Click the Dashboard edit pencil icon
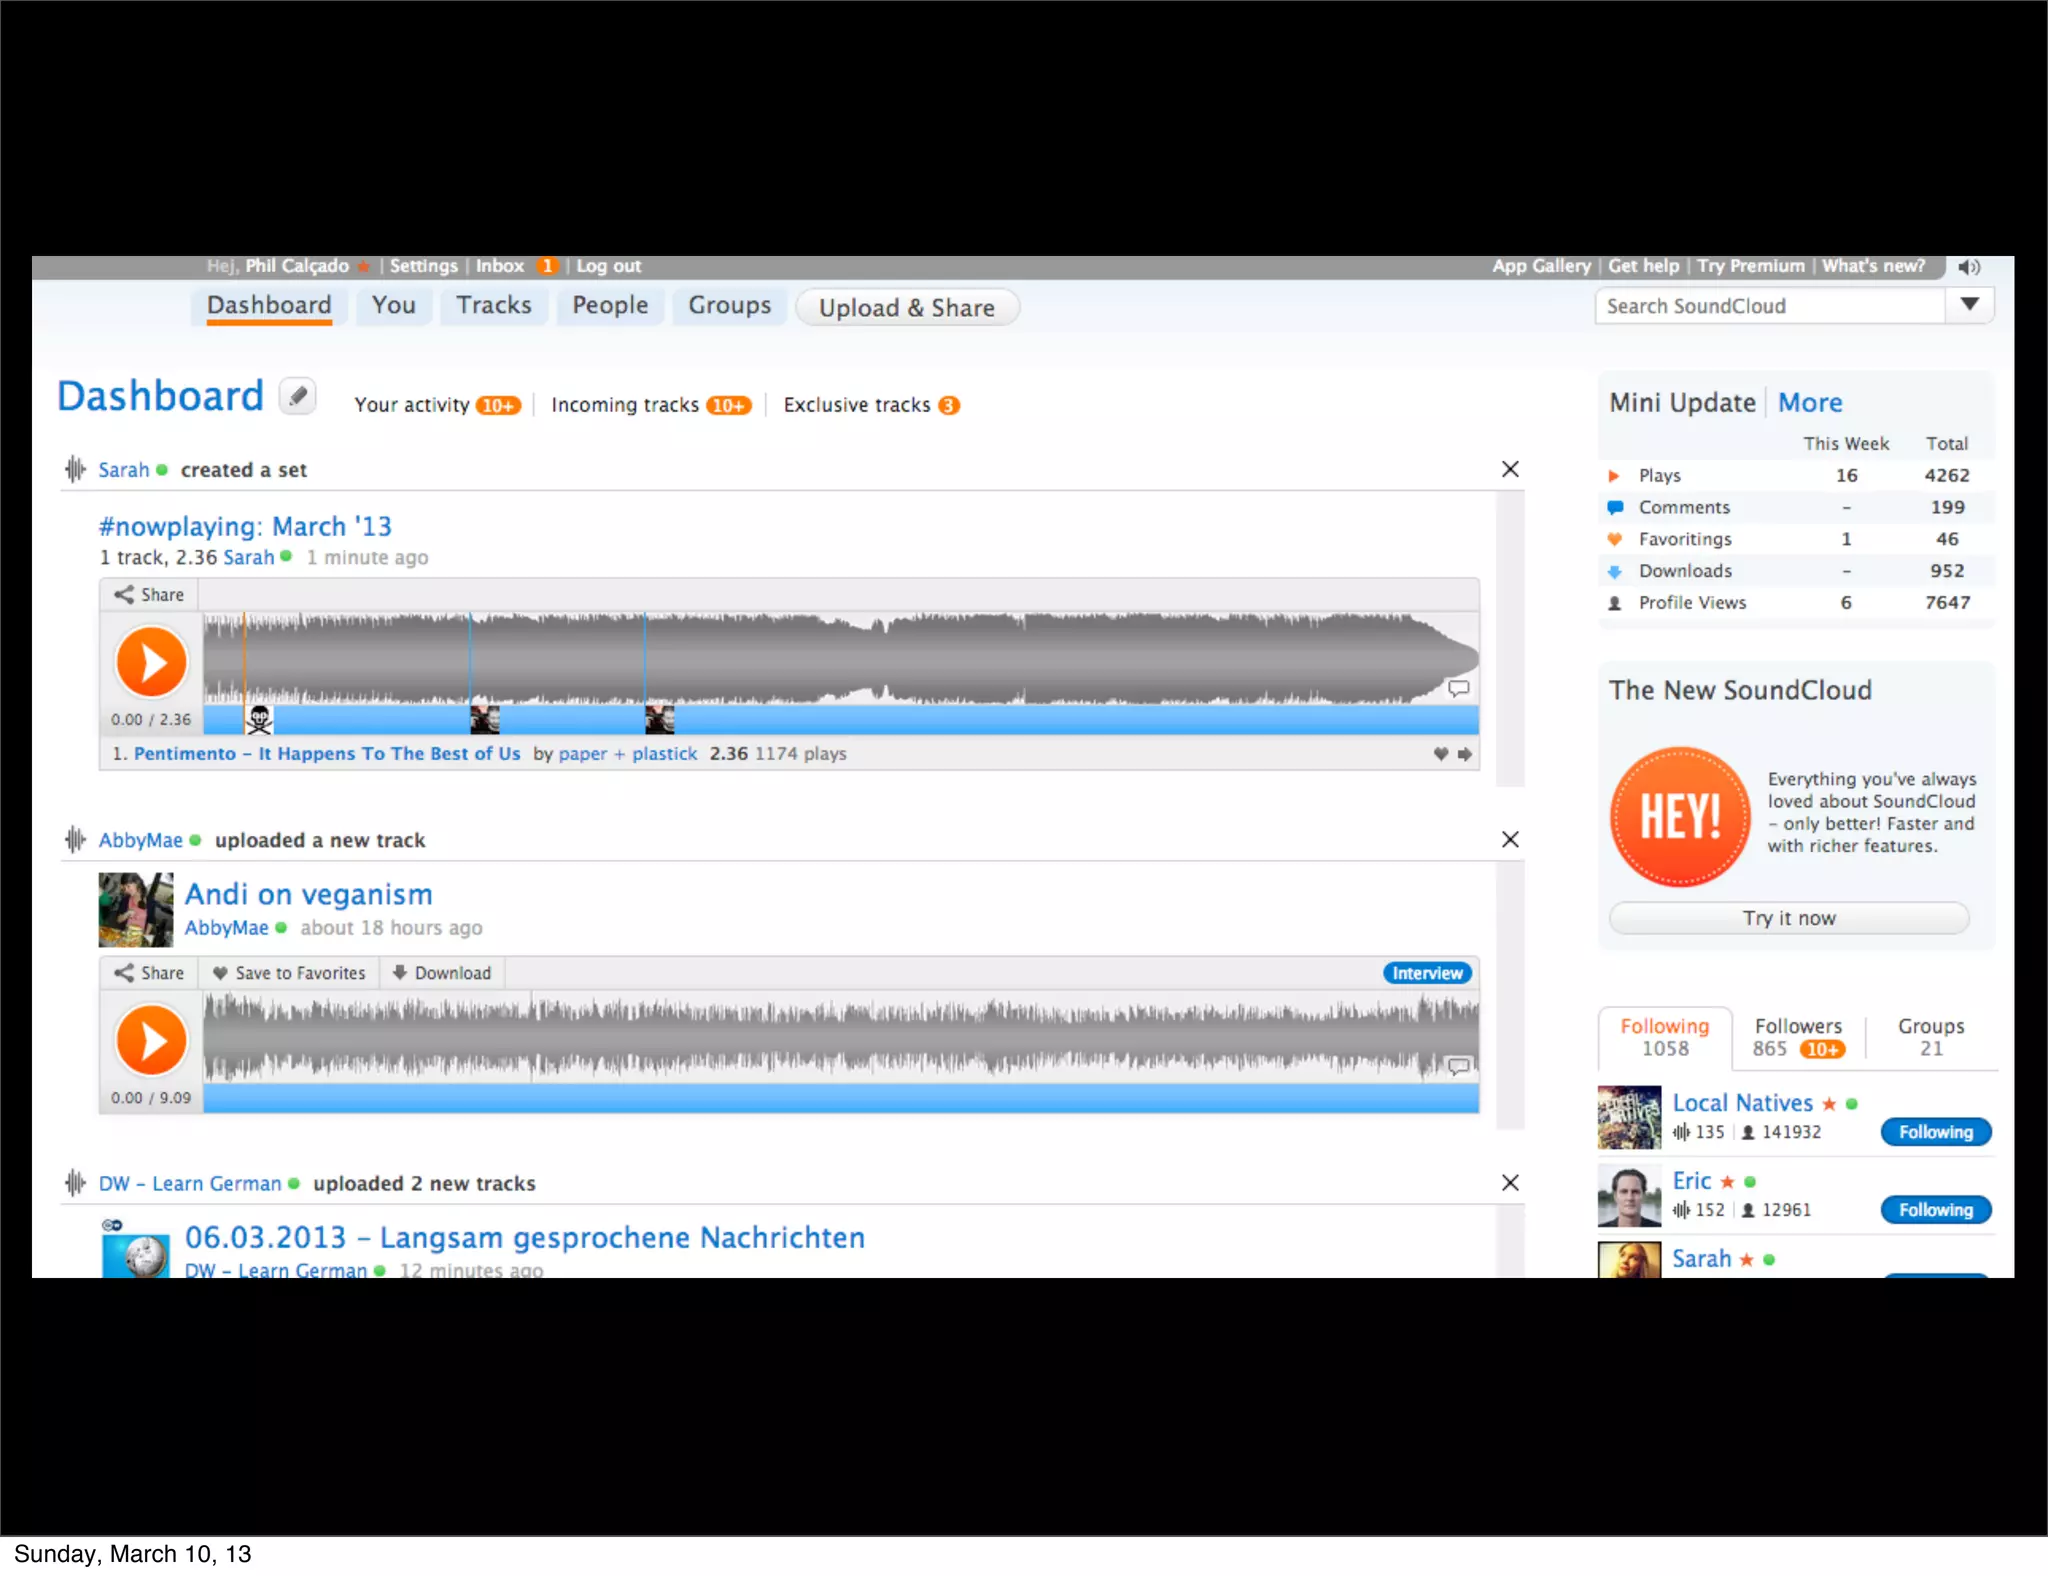Image resolution: width=2048 pixels, height=1576 pixels. tap(297, 396)
